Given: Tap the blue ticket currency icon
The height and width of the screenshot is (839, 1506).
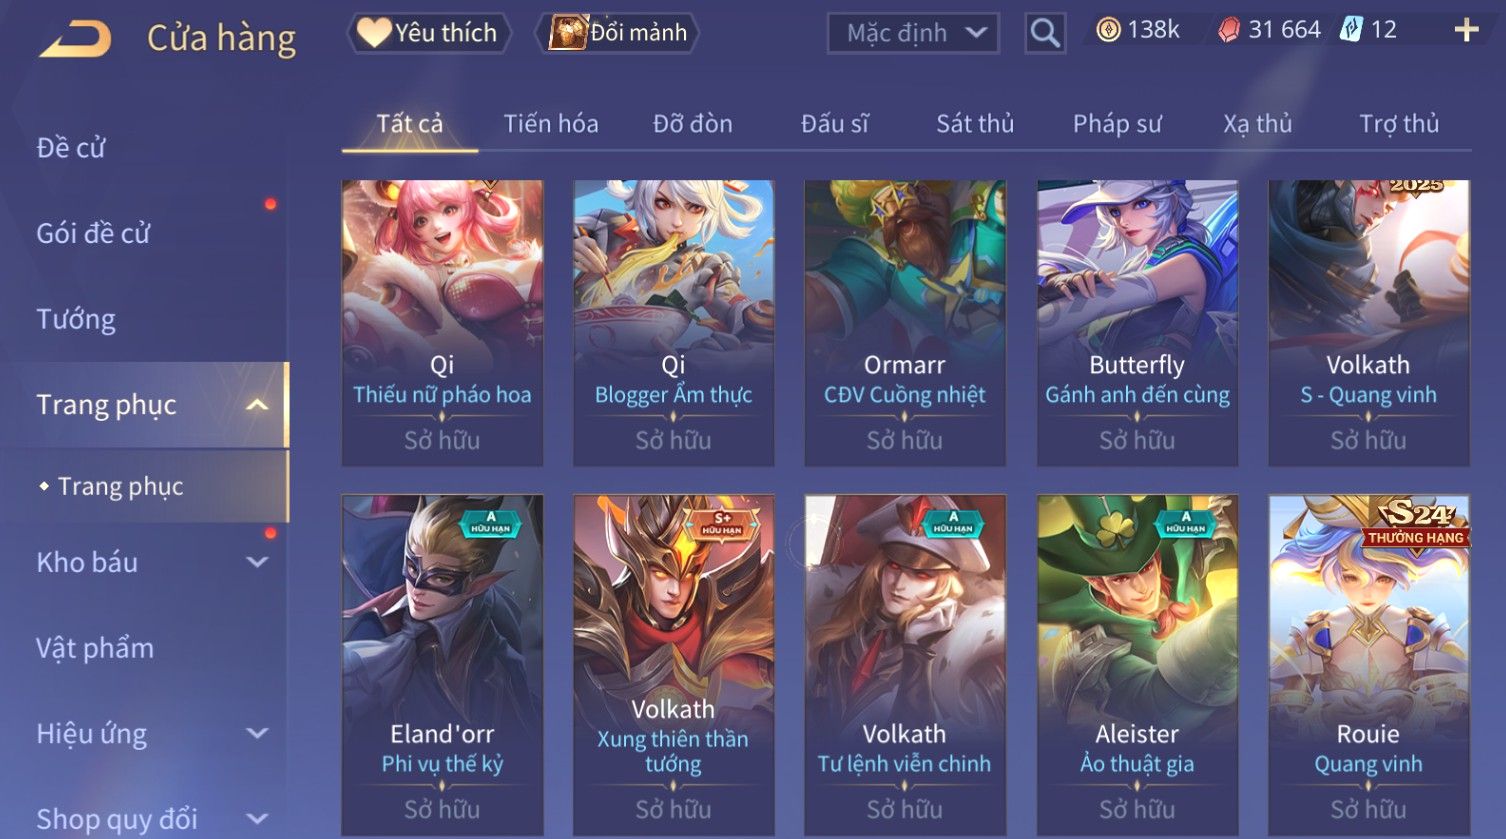Looking at the screenshot, I should pos(1351,30).
